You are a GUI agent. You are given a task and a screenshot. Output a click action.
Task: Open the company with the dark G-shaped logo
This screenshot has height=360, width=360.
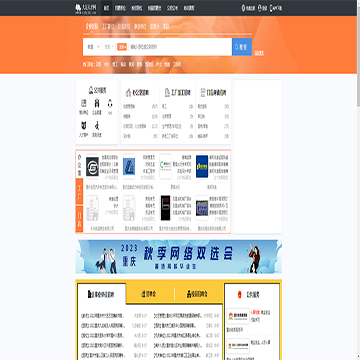click(92, 167)
